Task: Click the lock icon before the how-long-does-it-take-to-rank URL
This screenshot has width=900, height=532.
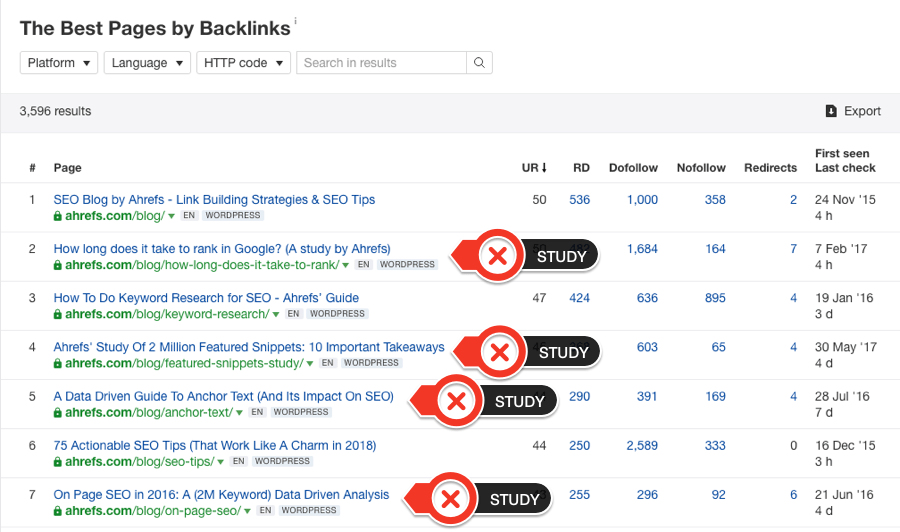Action: pyautogui.click(x=57, y=265)
